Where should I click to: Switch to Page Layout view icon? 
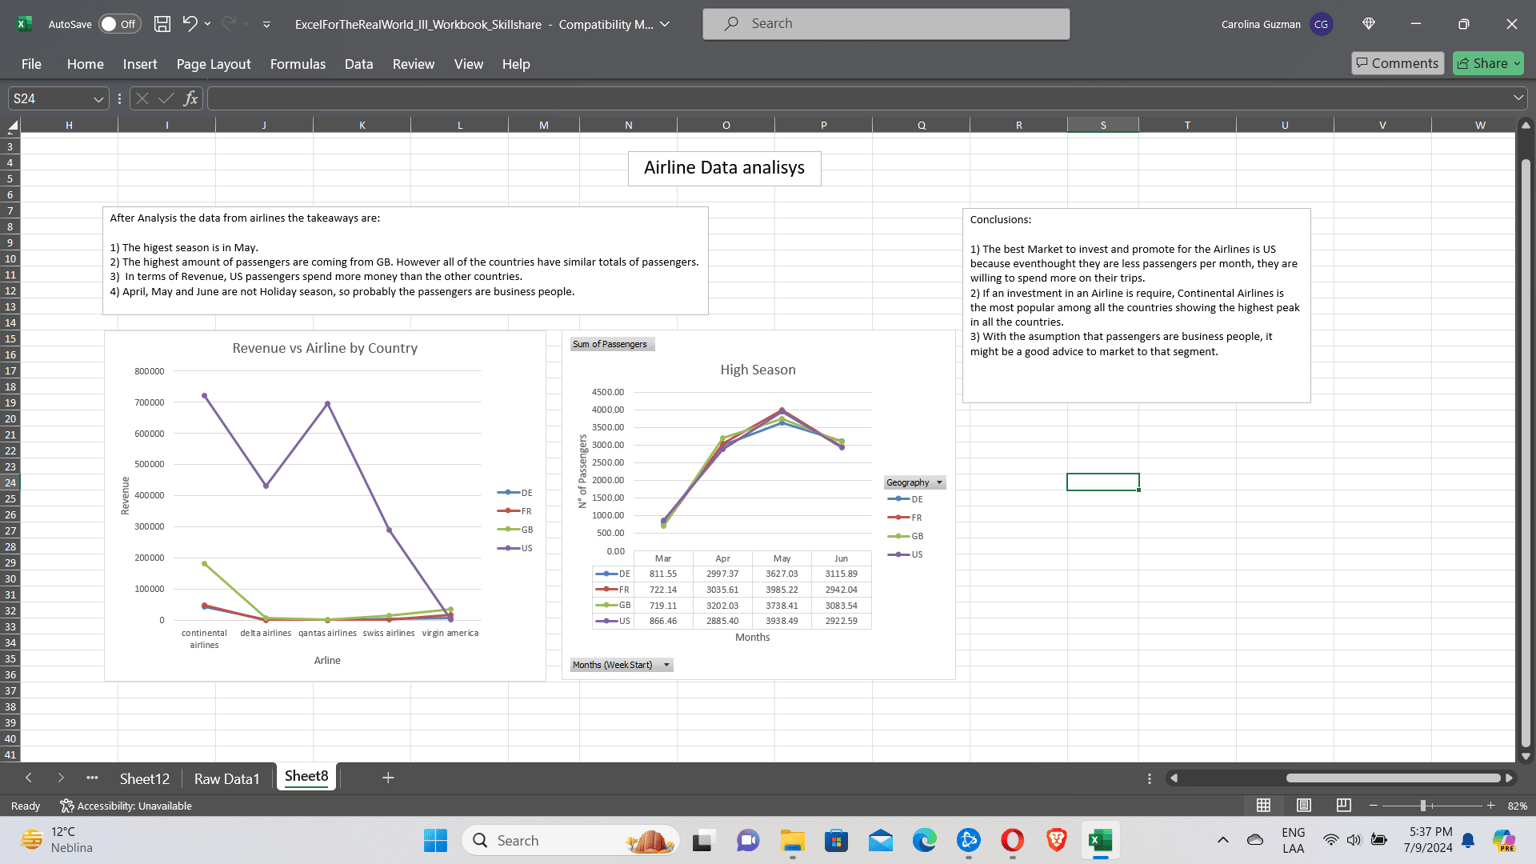[x=1304, y=805]
